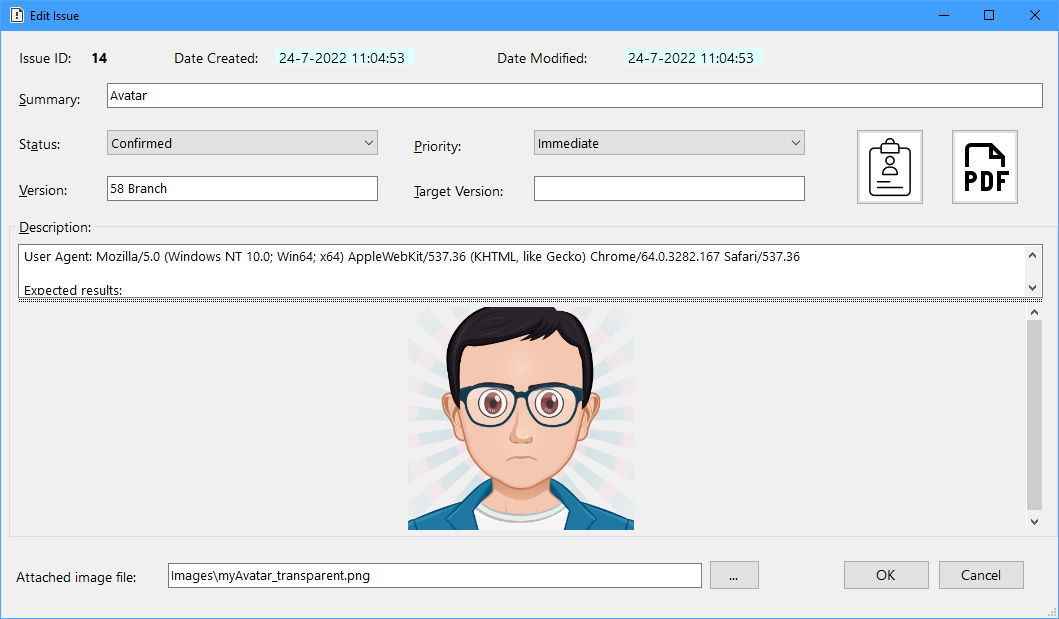Image resolution: width=1059 pixels, height=619 pixels.
Task: Click the Description label
Action: click(55, 227)
